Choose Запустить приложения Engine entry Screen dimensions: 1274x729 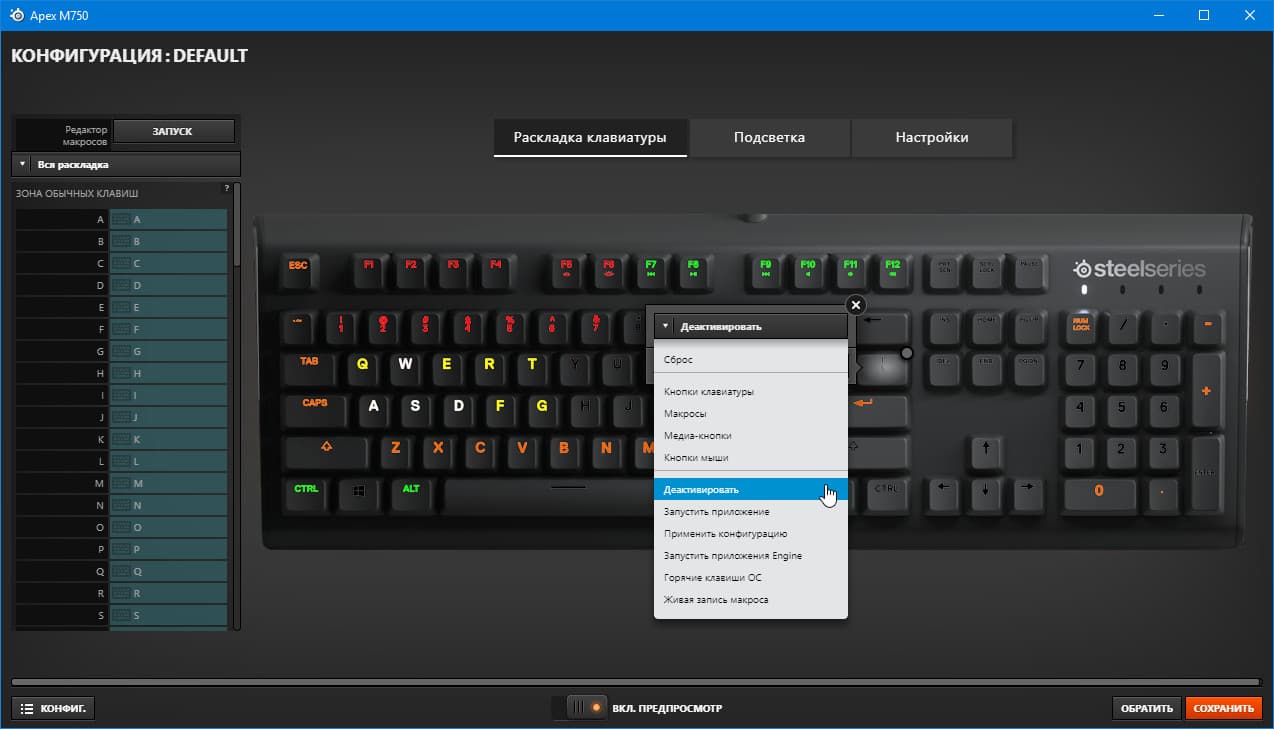(x=751, y=555)
